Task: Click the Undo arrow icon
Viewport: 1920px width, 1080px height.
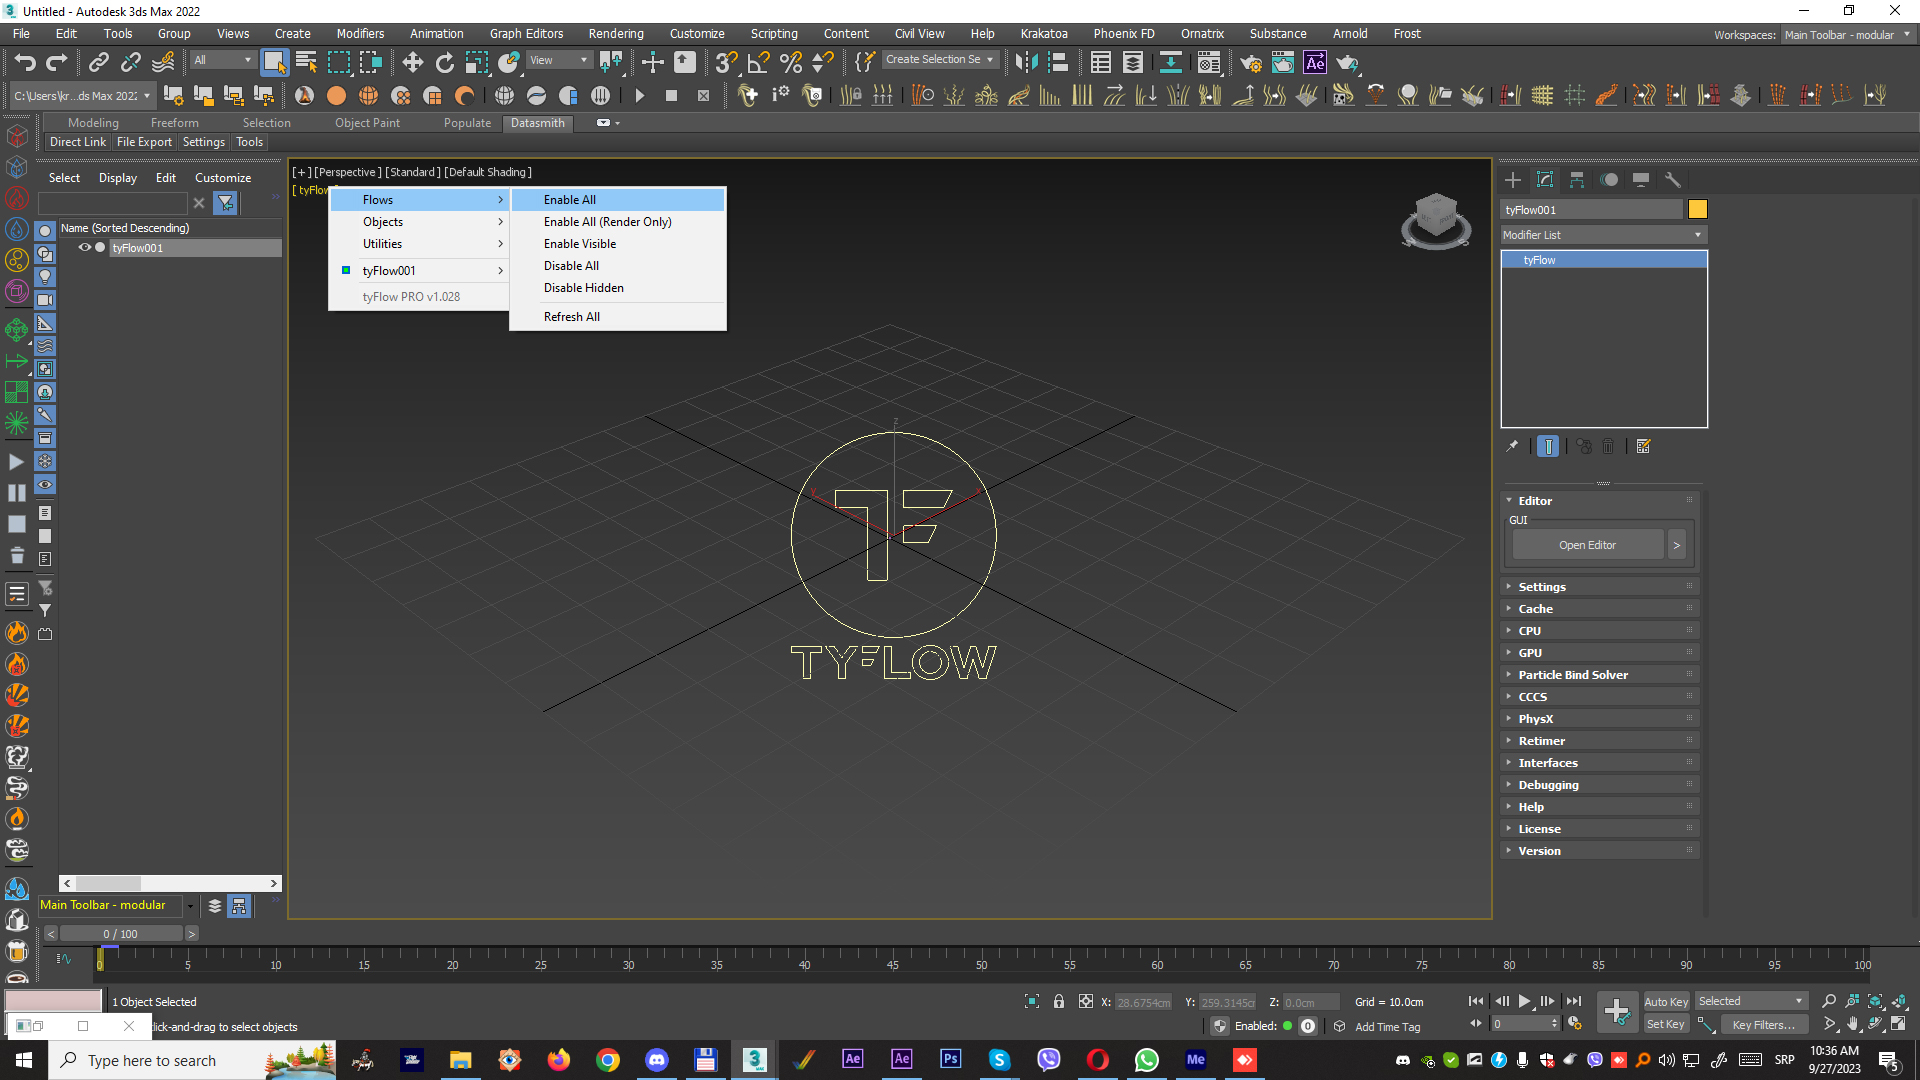Action: point(25,62)
